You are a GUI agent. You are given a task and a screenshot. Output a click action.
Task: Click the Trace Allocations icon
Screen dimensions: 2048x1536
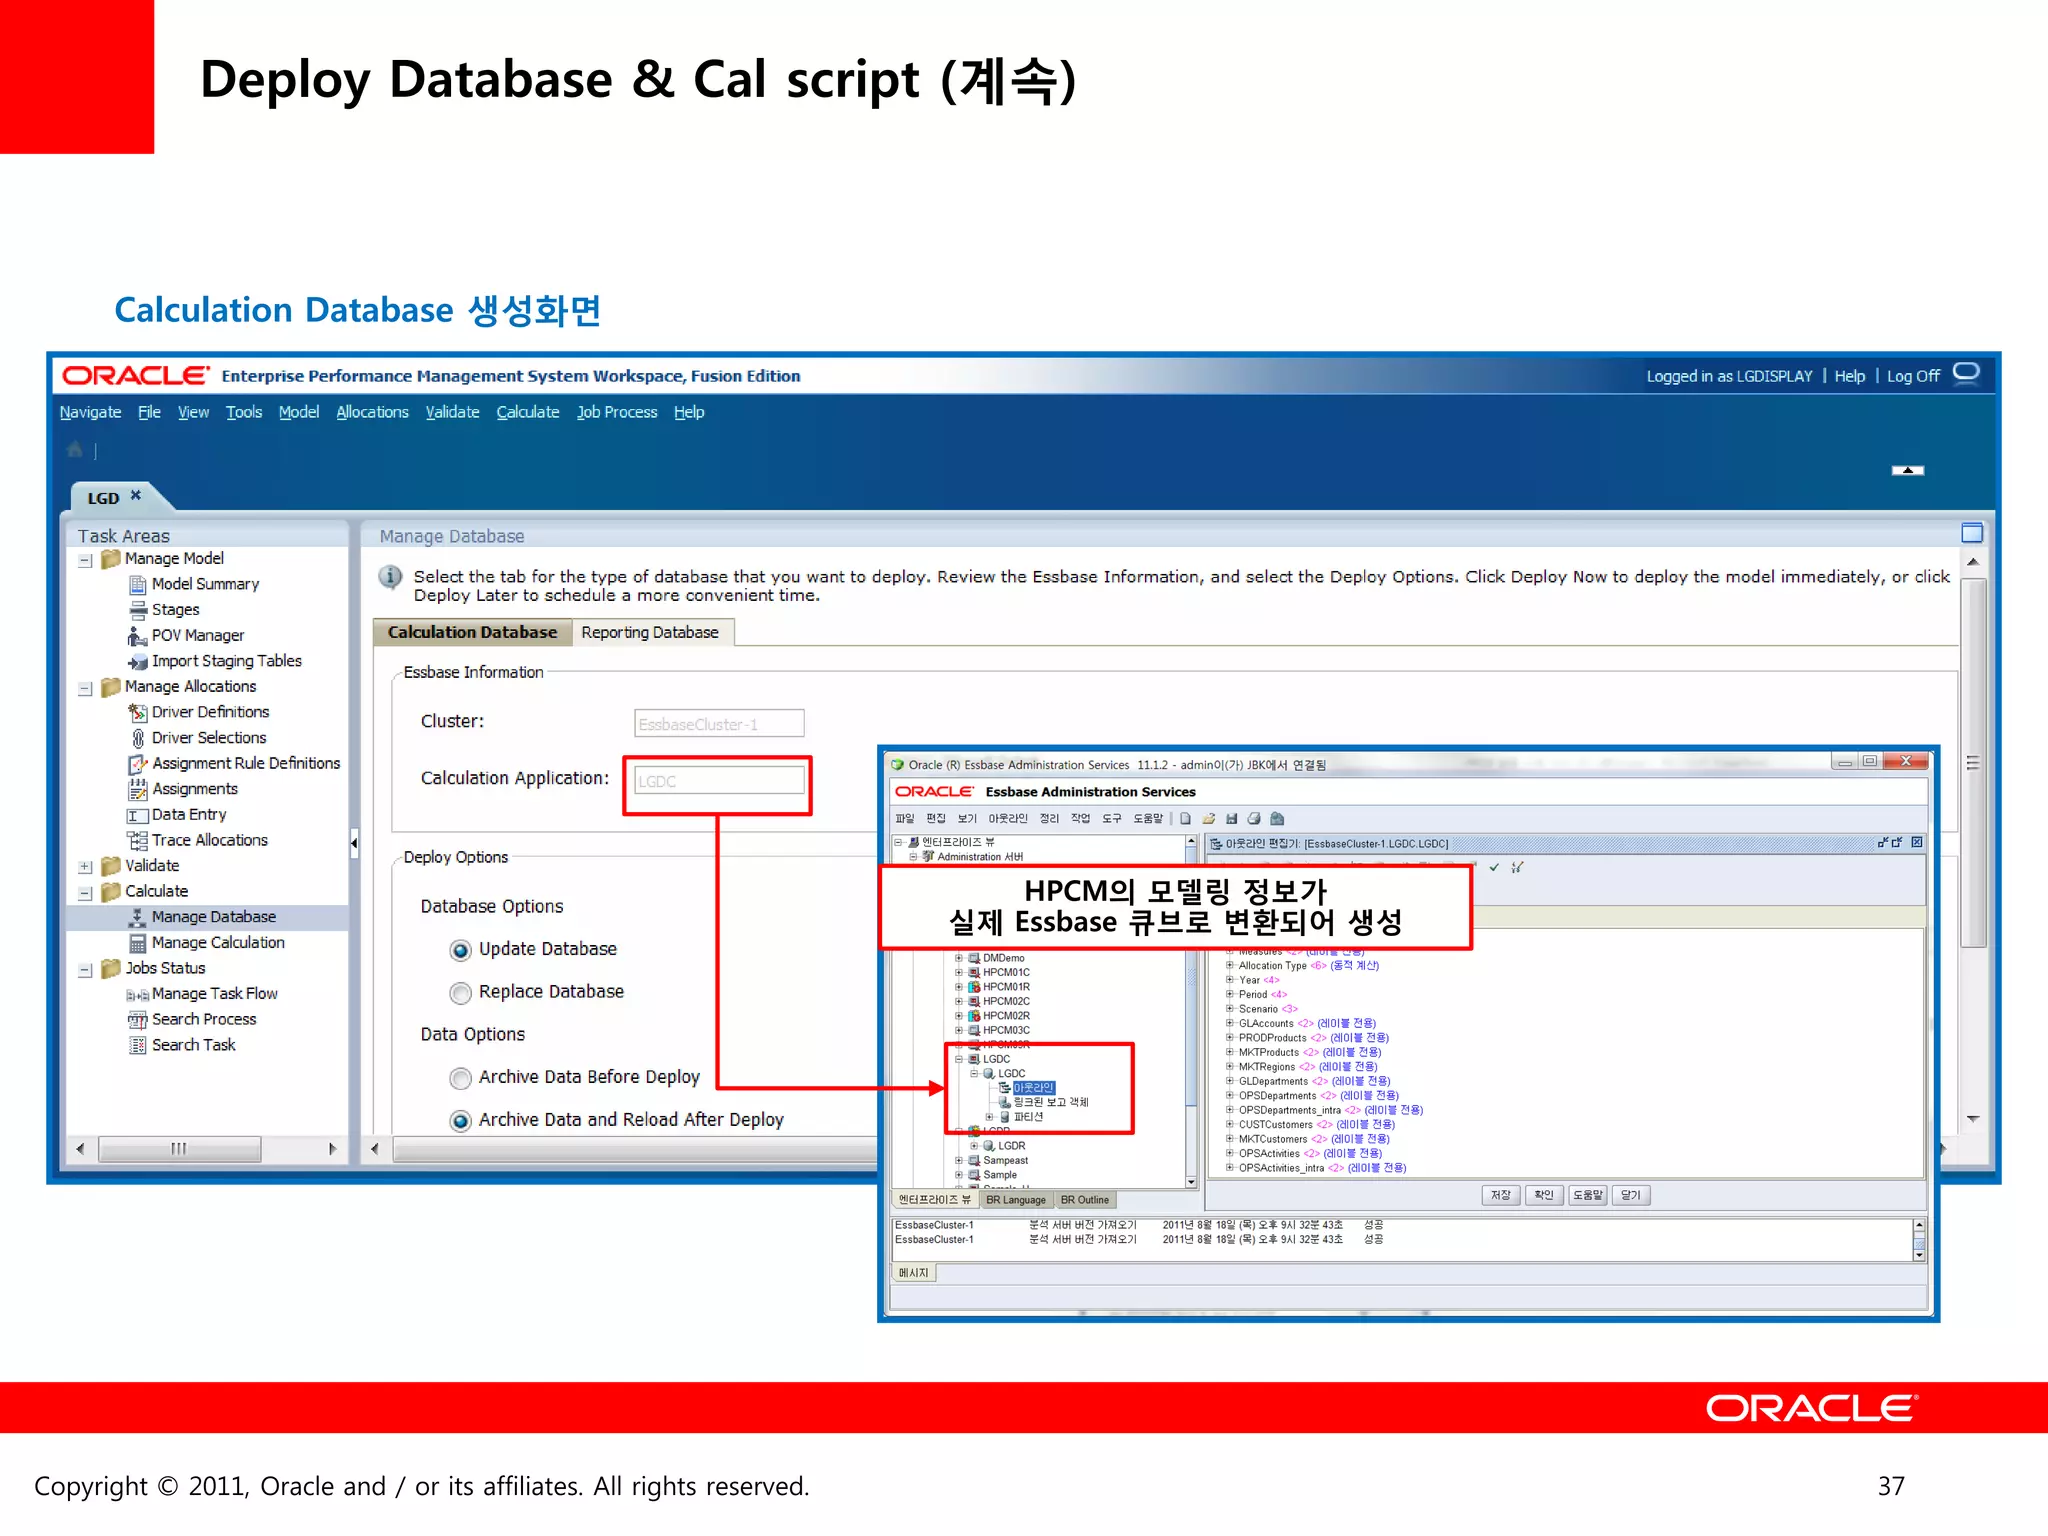(x=138, y=841)
